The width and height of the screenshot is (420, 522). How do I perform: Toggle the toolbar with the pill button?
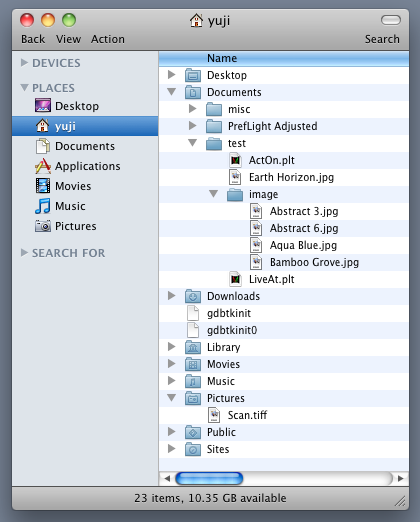[391, 20]
